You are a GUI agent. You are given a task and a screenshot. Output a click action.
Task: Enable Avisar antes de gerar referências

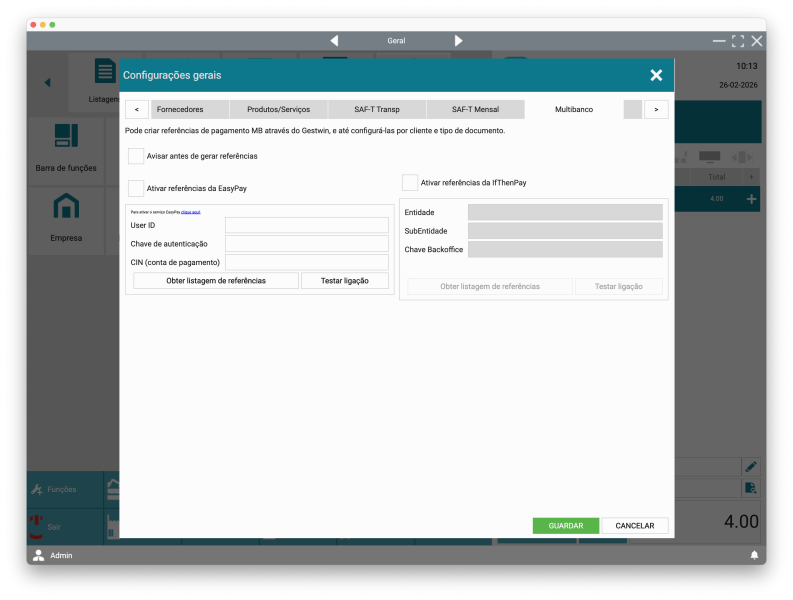pyautogui.click(x=136, y=156)
